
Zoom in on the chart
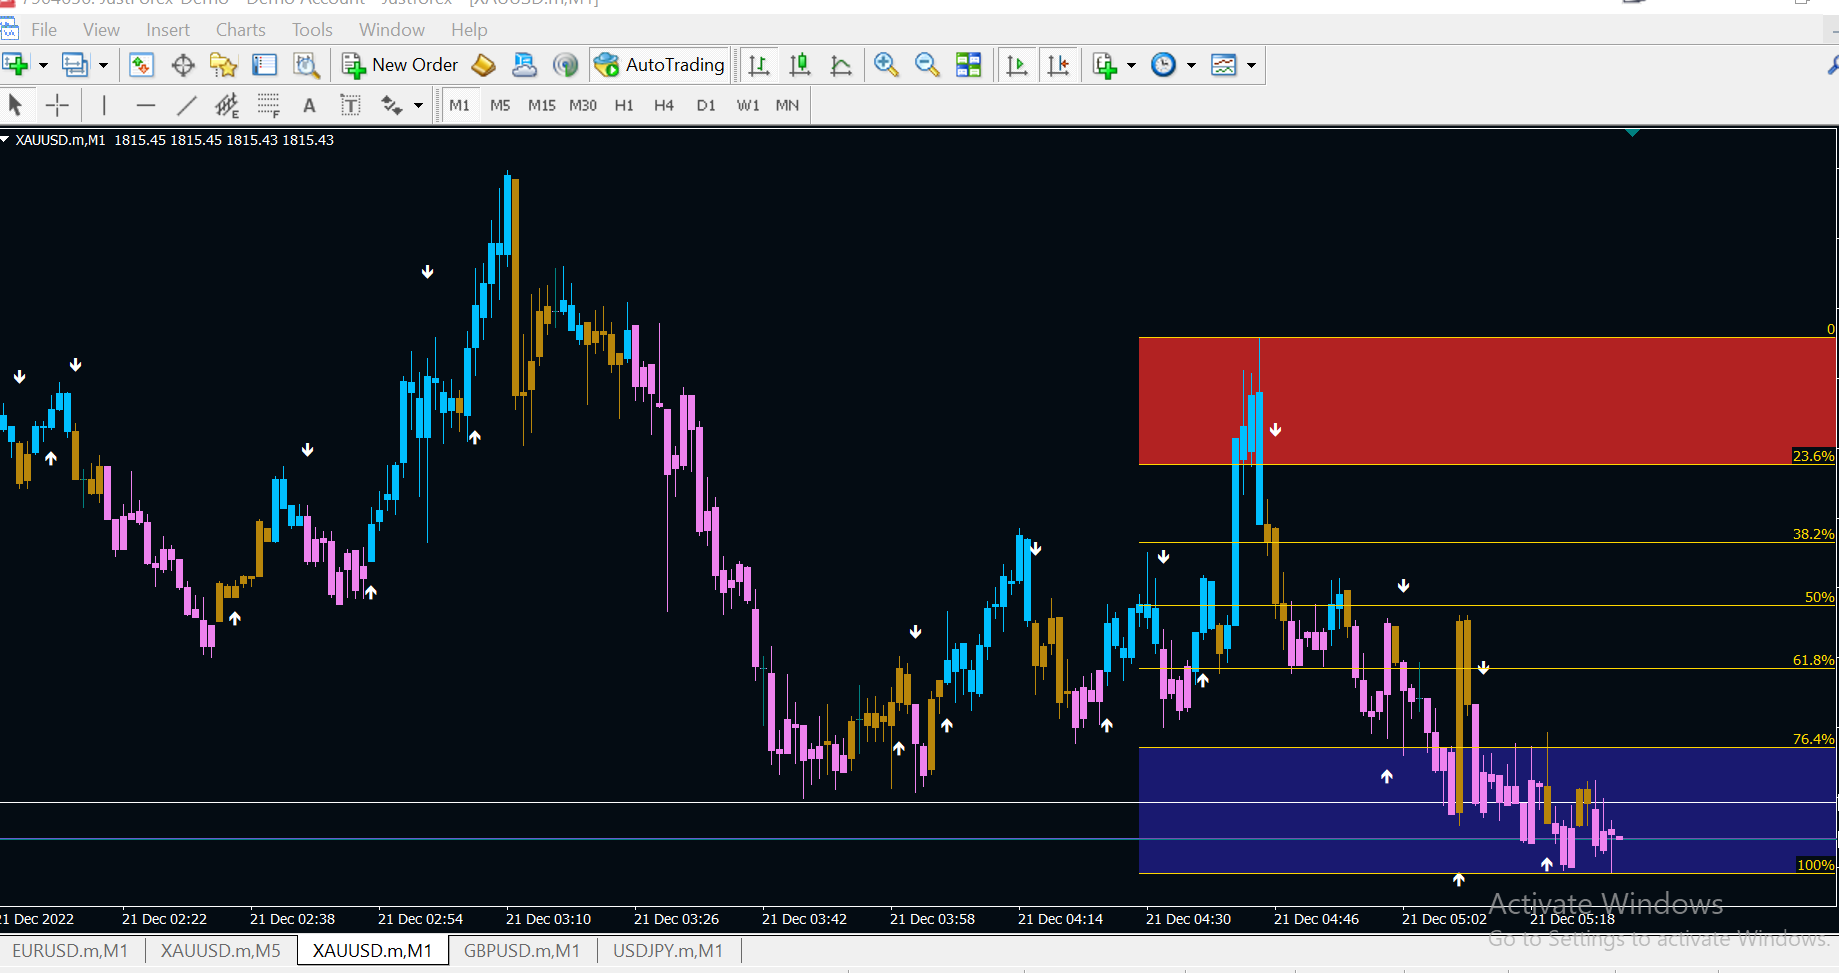click(x=885, y=66)
